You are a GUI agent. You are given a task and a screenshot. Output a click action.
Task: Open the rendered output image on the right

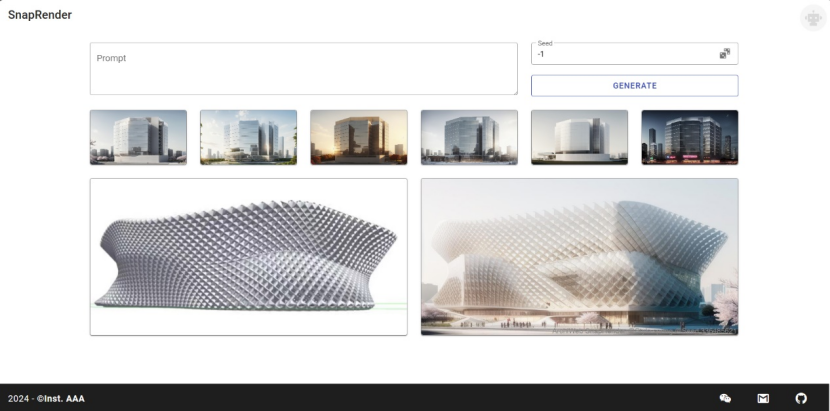click(579, 257)
